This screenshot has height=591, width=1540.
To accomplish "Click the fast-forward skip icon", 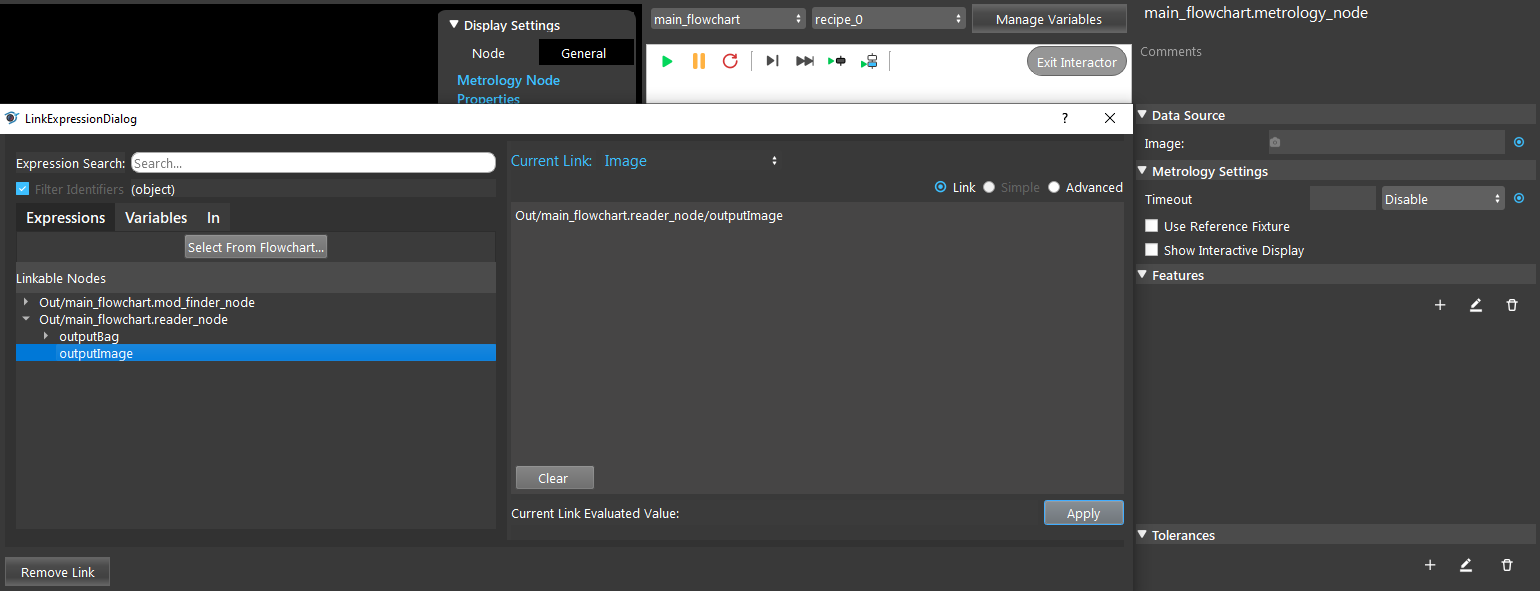I will 804,61.
